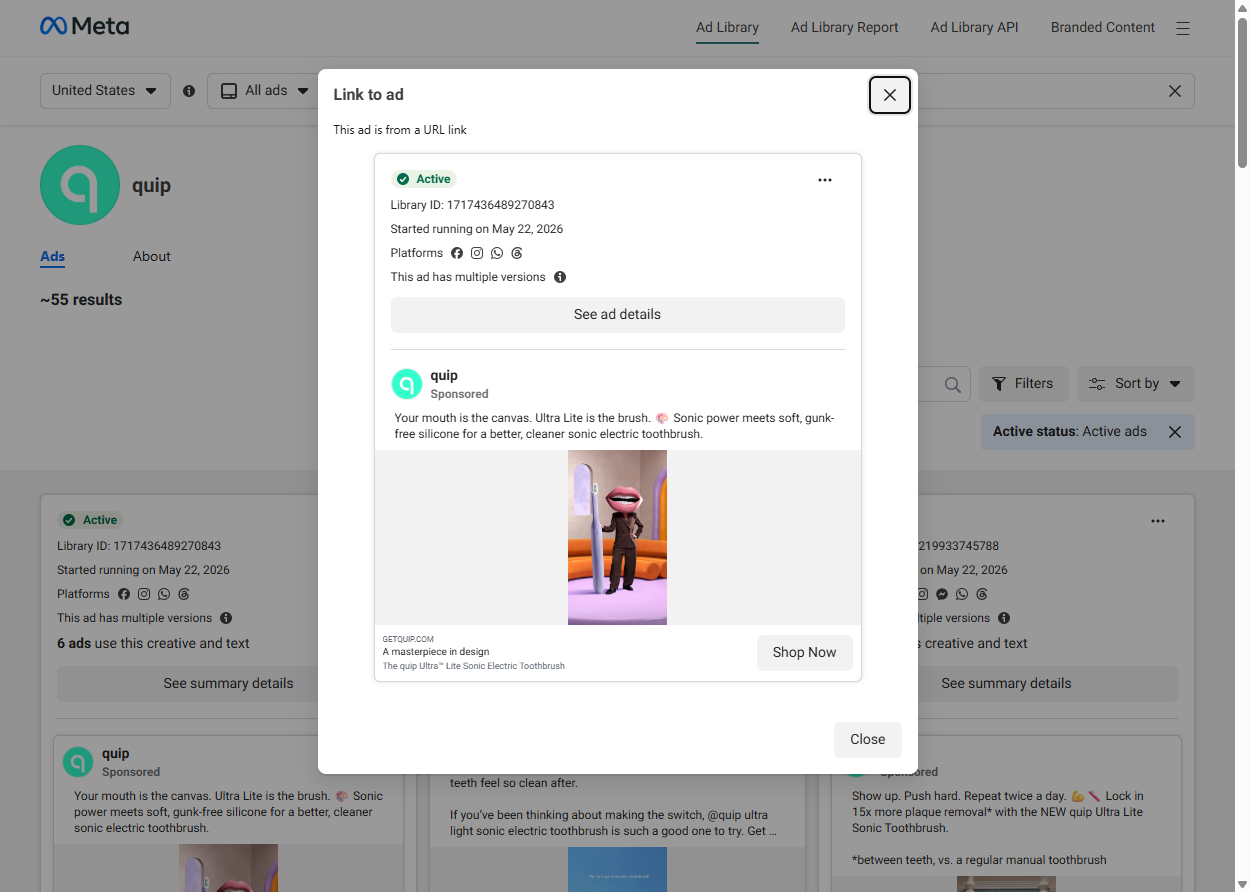Click the multiple versions info icon in dialog
1250x892 pixels.
click(560, 277)
